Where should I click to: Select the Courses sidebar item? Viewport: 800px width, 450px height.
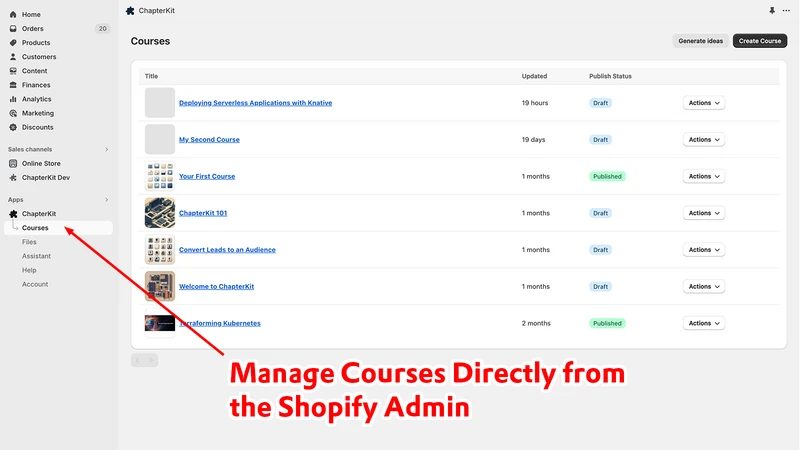[58, 228]
